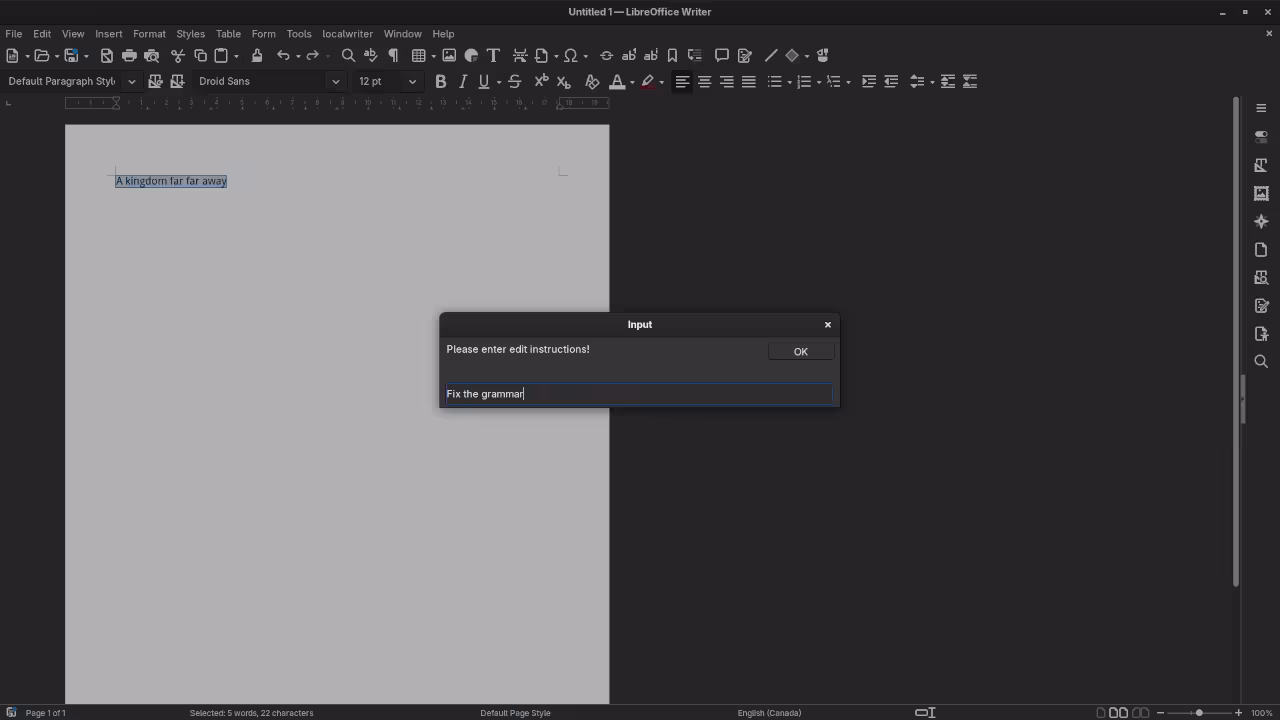1280x720 pixels.
Task: Open the Tools menu
Action: click(299, 33)
